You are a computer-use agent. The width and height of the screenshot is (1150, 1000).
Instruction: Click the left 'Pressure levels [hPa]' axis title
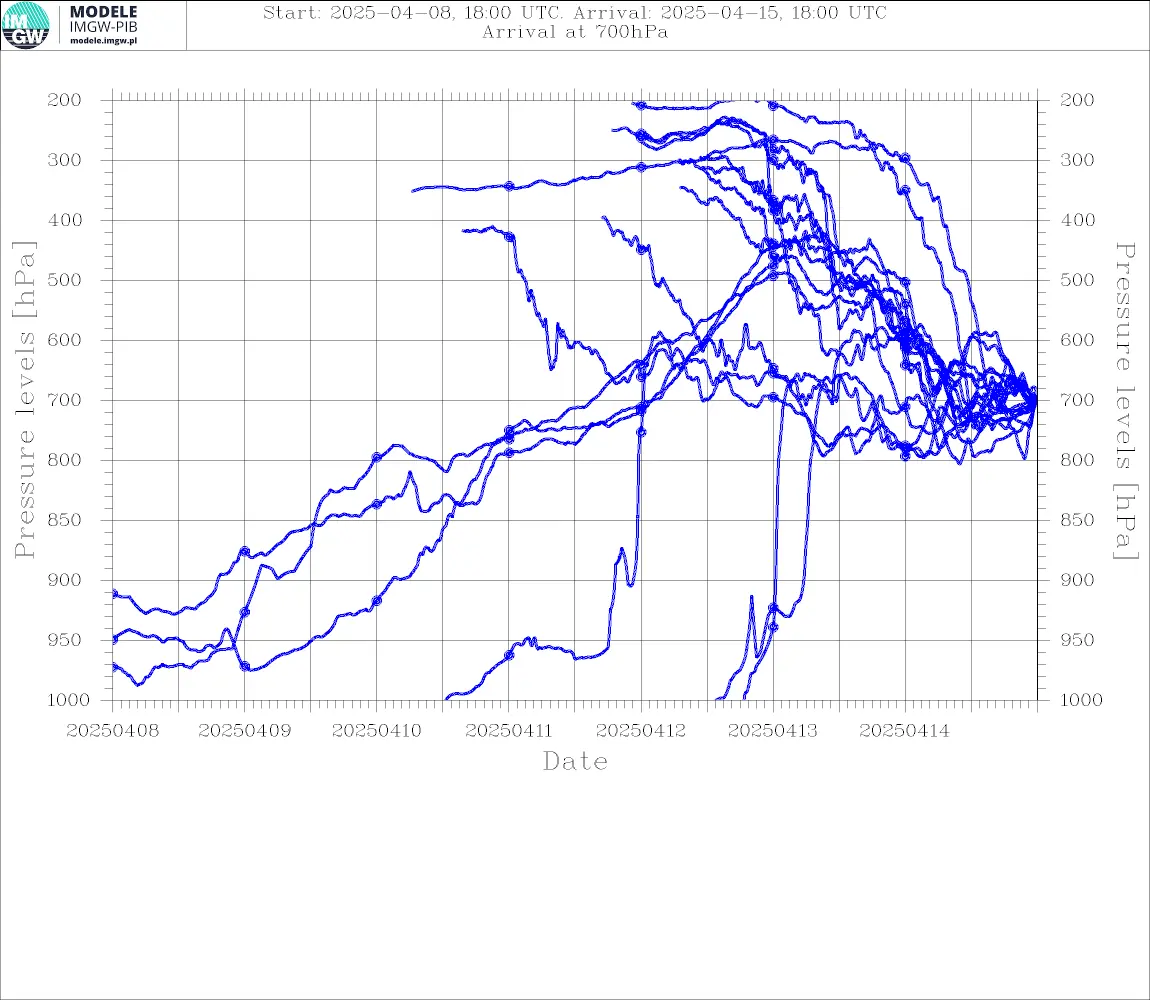24,400
